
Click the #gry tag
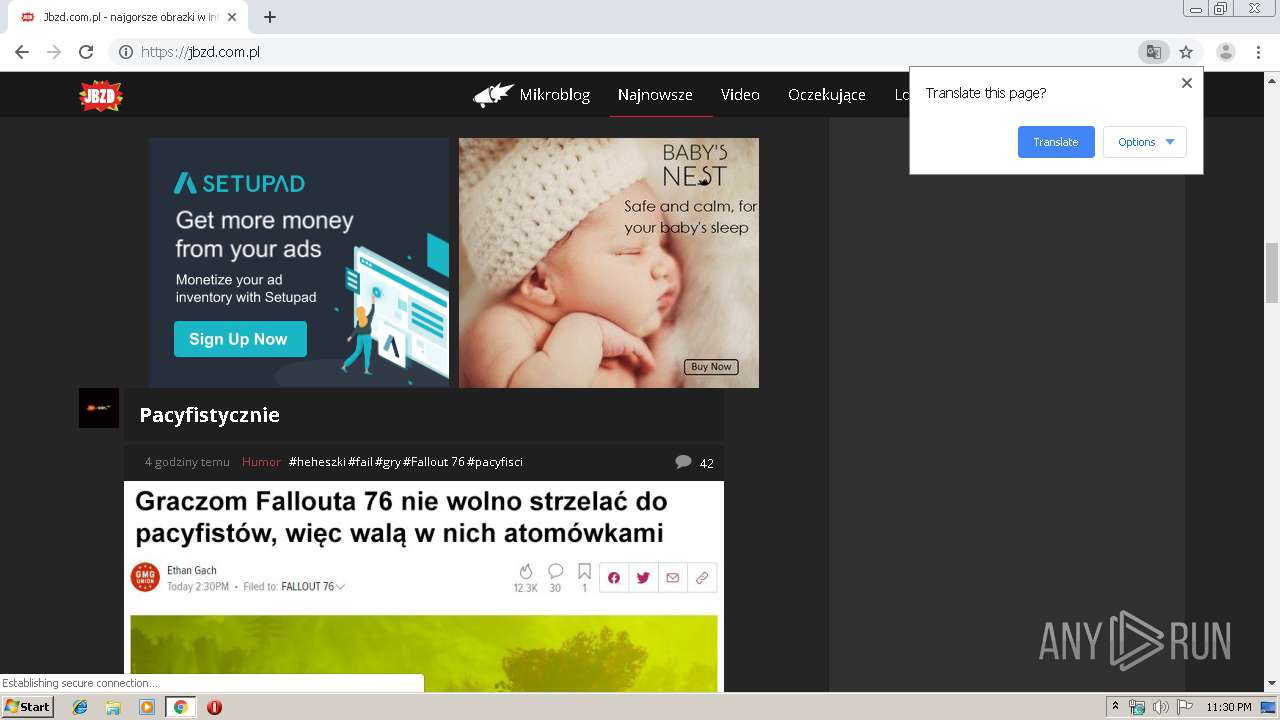pyautogui.click(x=388, y=462)
